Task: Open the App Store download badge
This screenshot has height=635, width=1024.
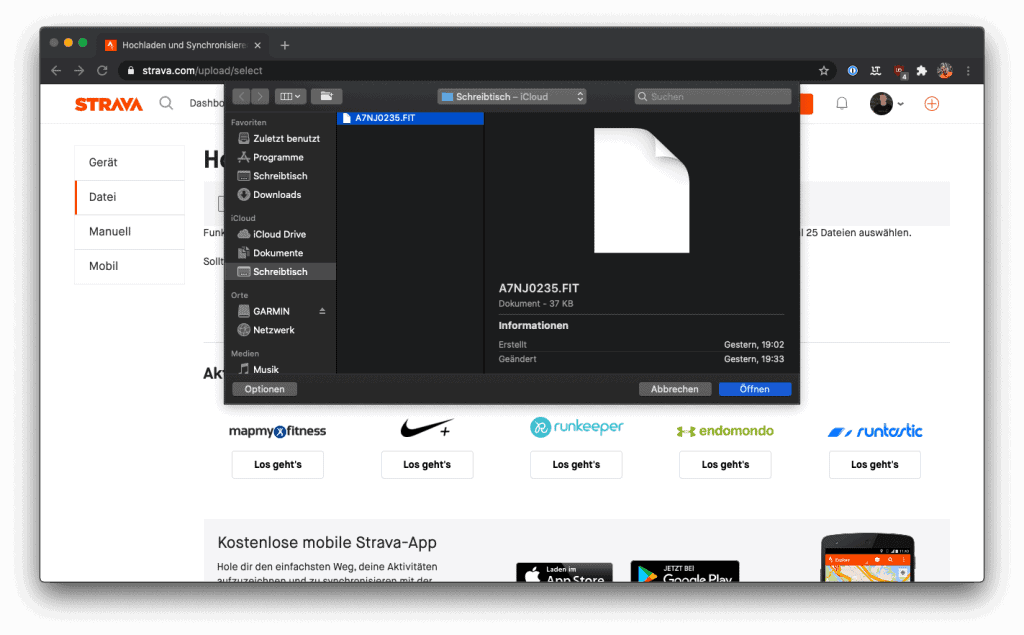Action: [564, 572]
